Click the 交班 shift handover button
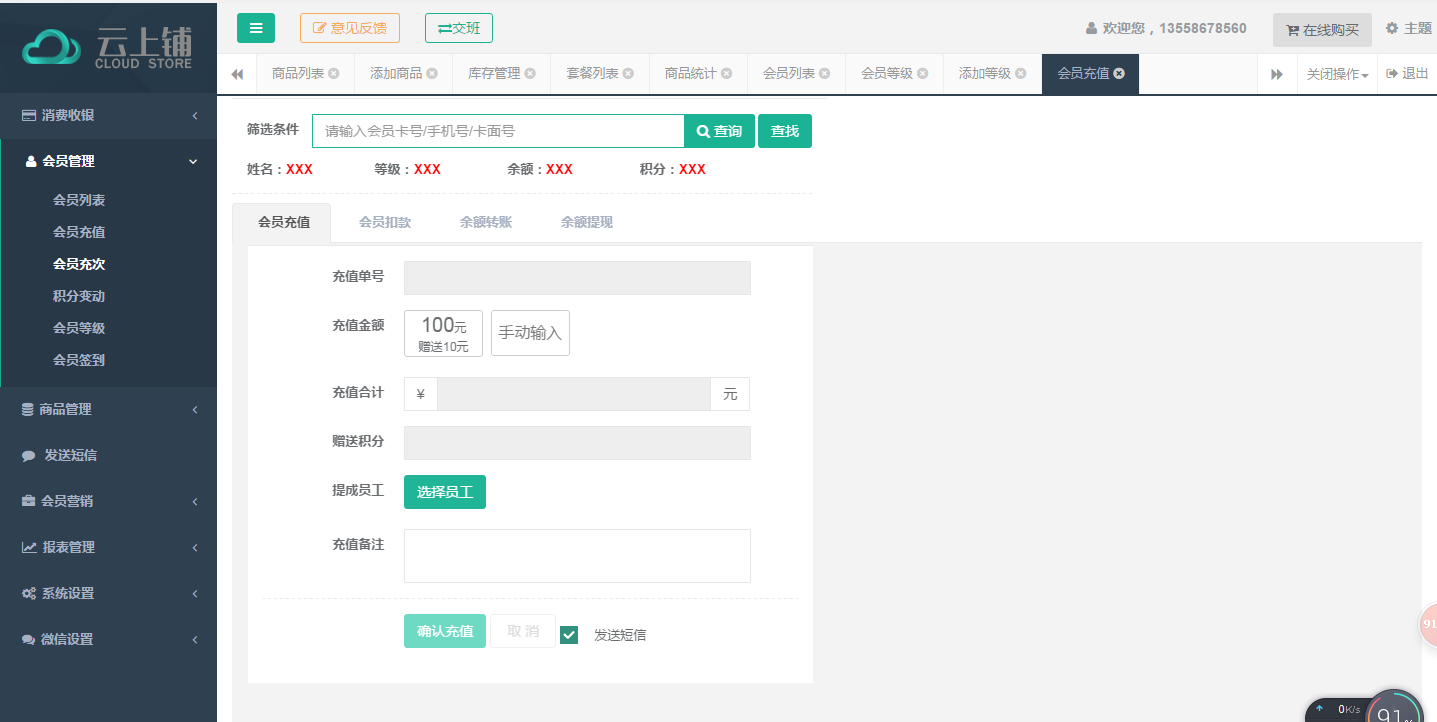The height and width of the screenshot is (722, 1437). [x=459, y=28]
